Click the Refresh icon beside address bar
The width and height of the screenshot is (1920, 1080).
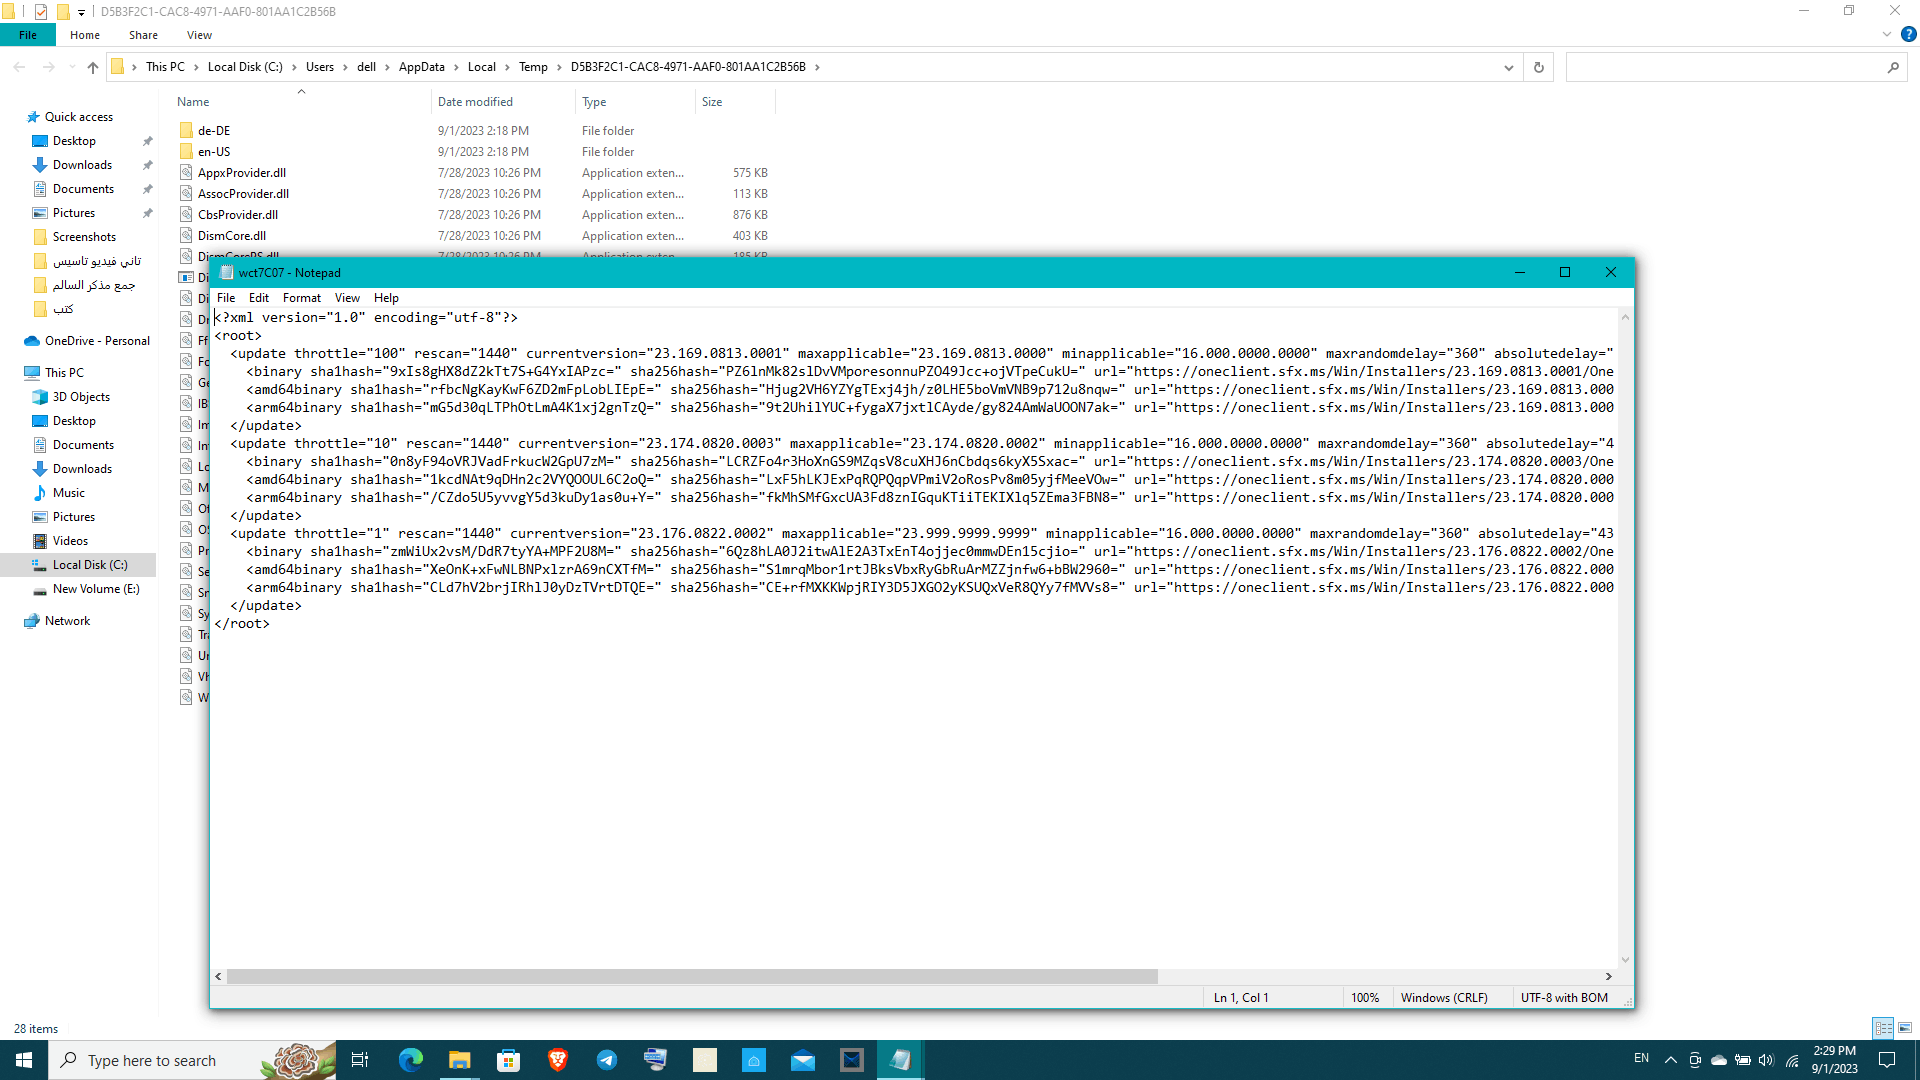coord(1538,67)
